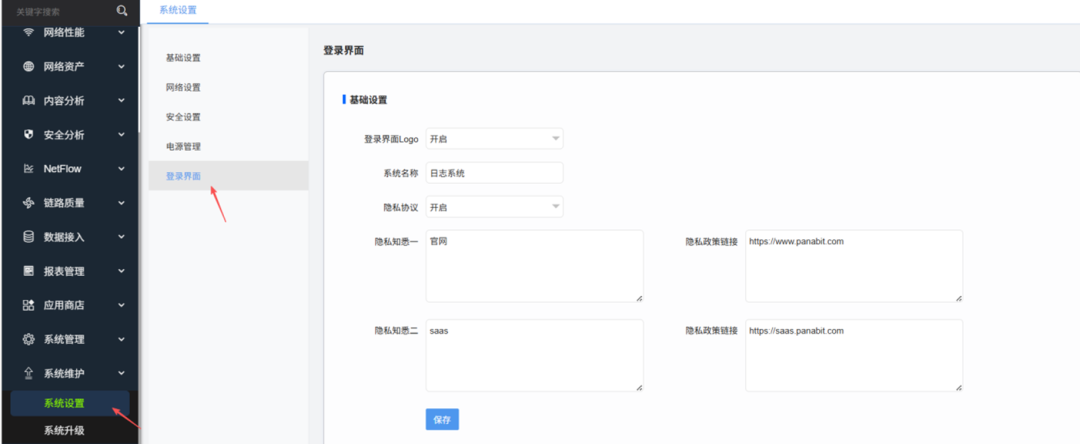Open 基础设置 in settings list

click(x=183, y=58)
